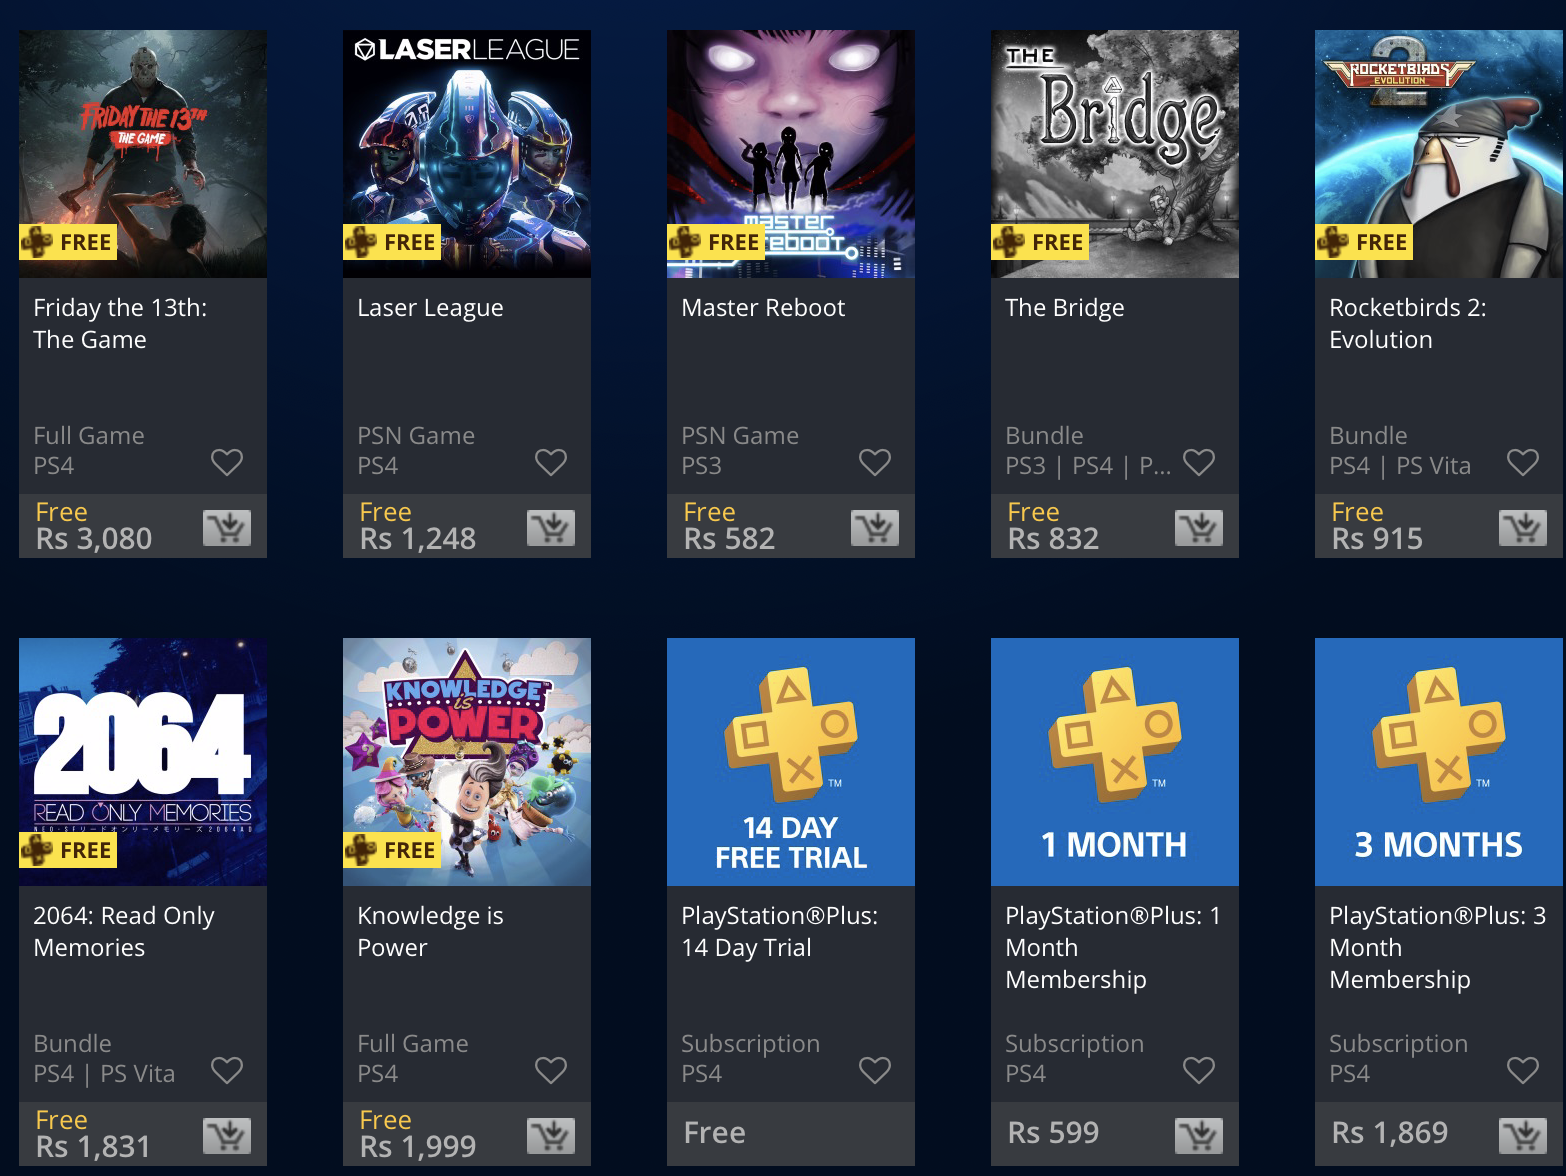The width and height of the screenshot is (1566, 1176).
Task: Add 1 Month Membership to cart
Action: tap(1199, 1135)
